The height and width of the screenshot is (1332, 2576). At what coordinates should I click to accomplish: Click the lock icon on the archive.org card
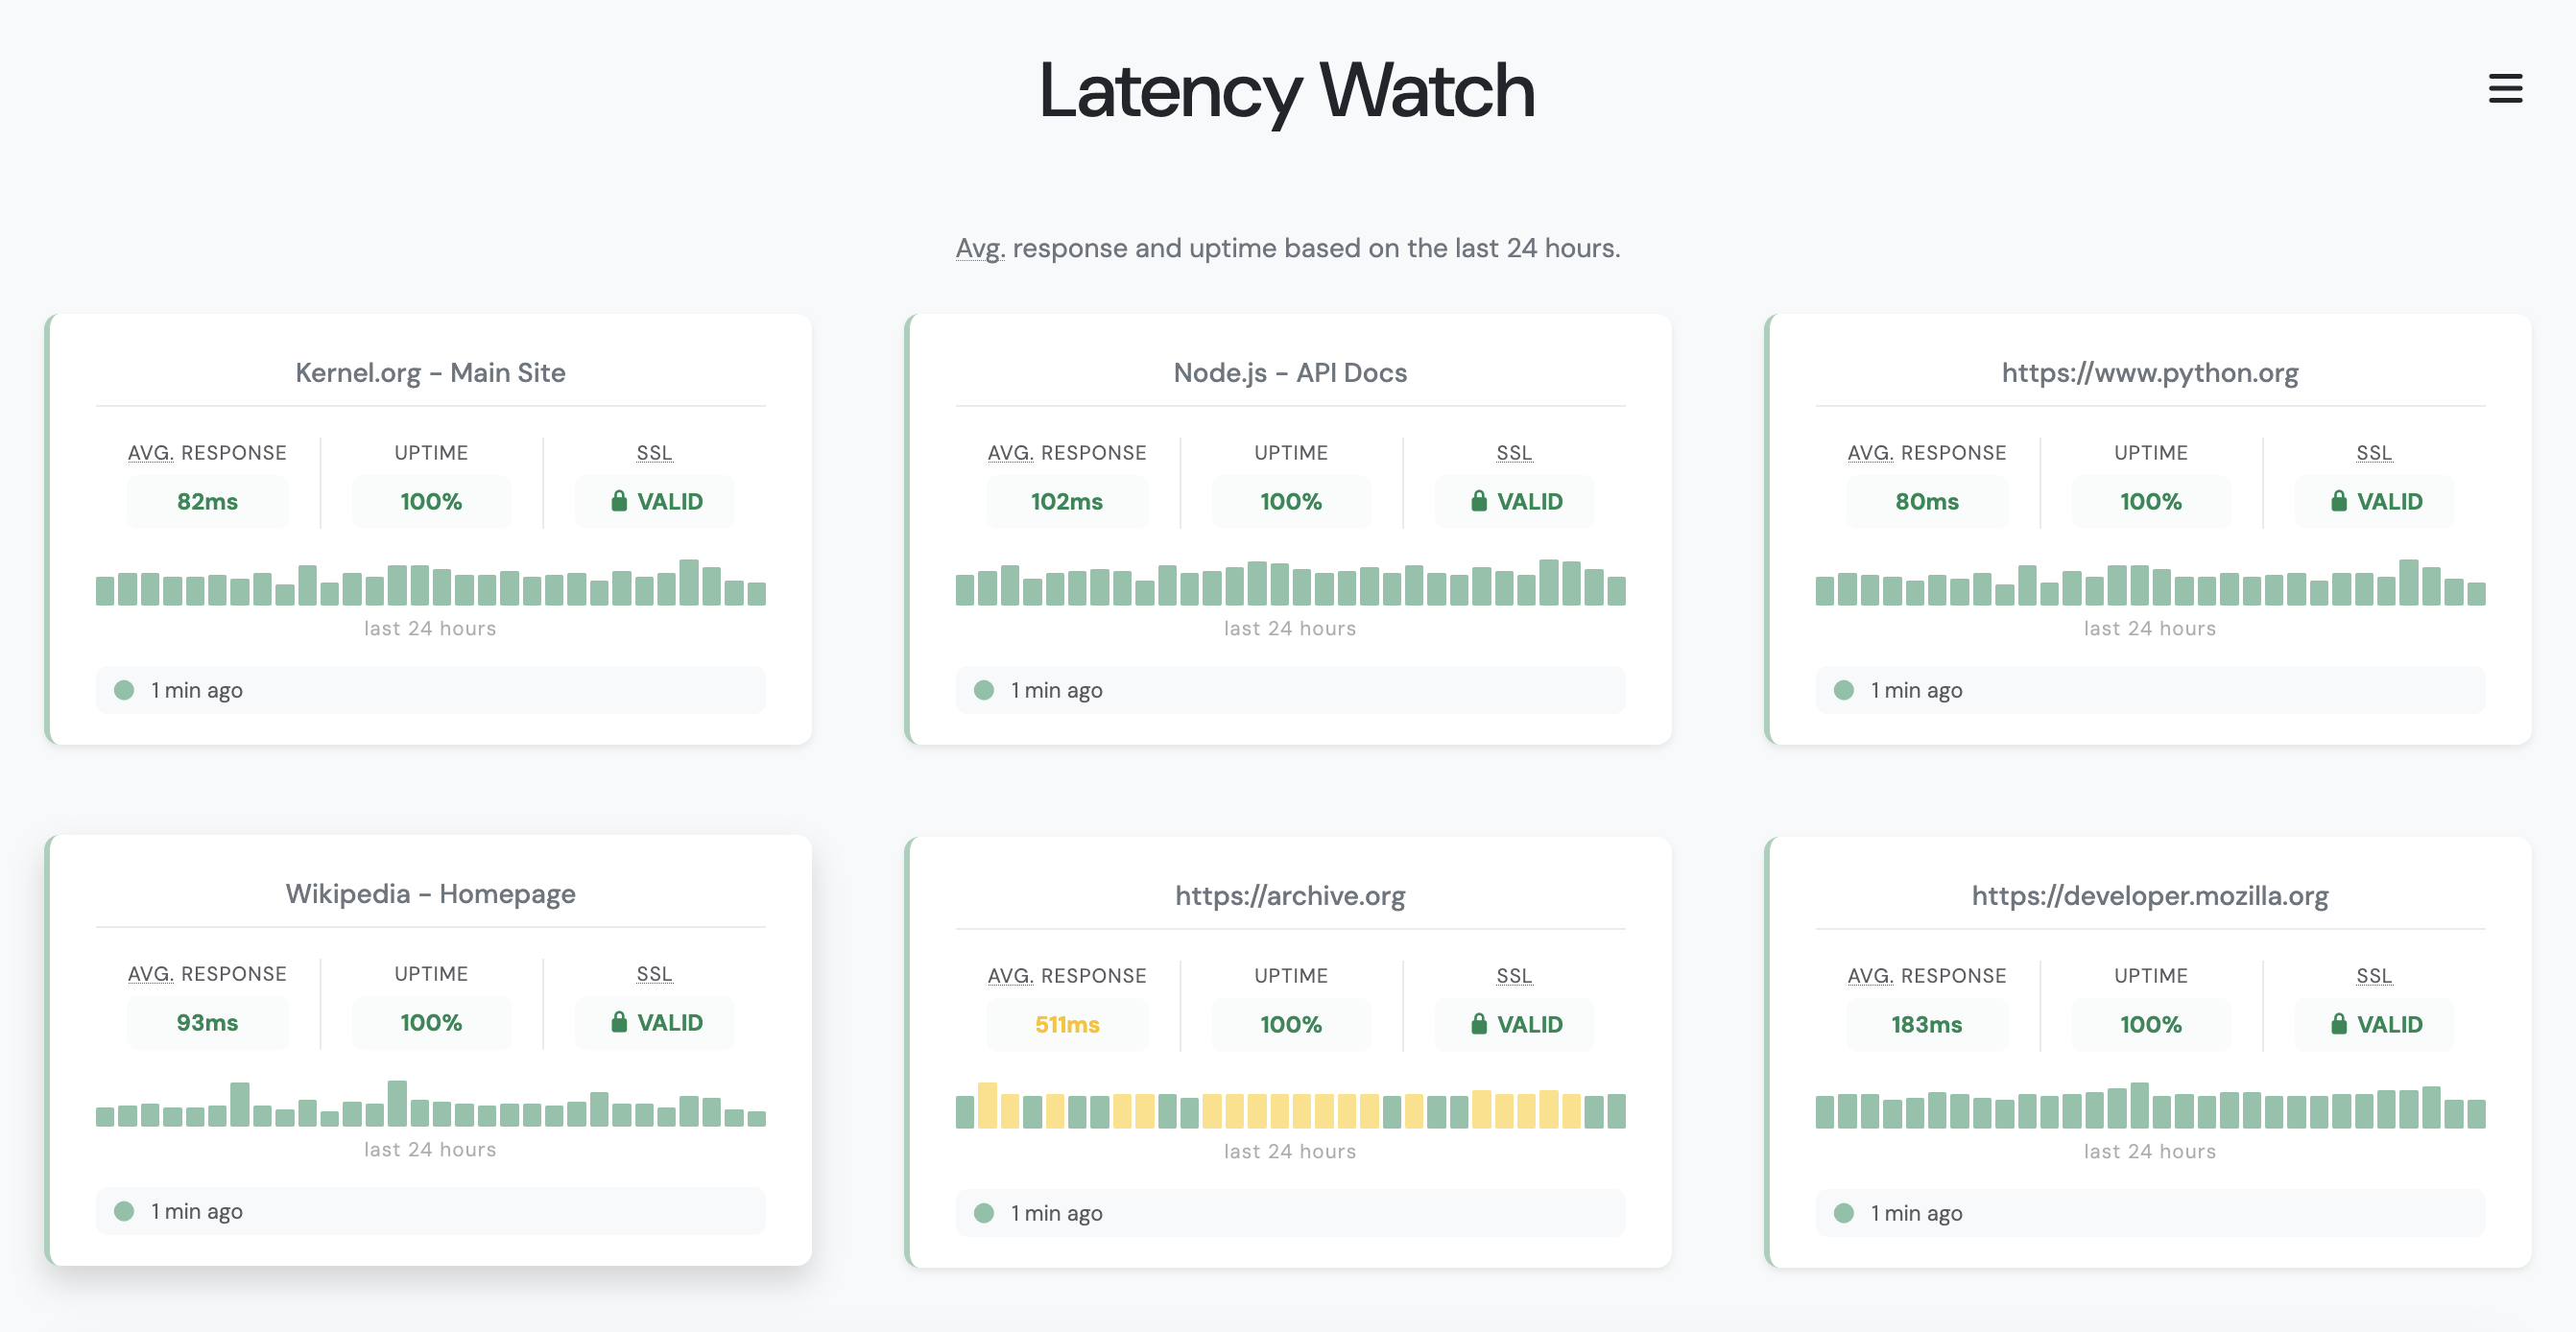coord(1480,1023)
